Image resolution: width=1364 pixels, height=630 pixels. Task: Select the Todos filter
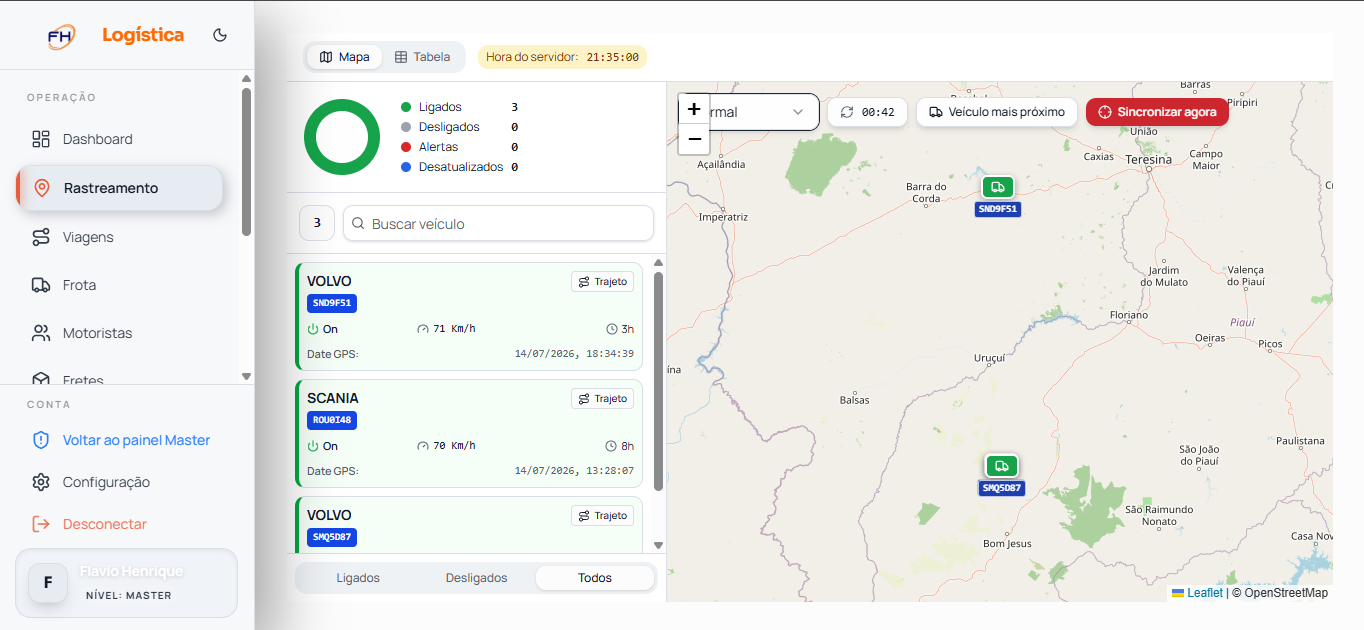(595, 578)
